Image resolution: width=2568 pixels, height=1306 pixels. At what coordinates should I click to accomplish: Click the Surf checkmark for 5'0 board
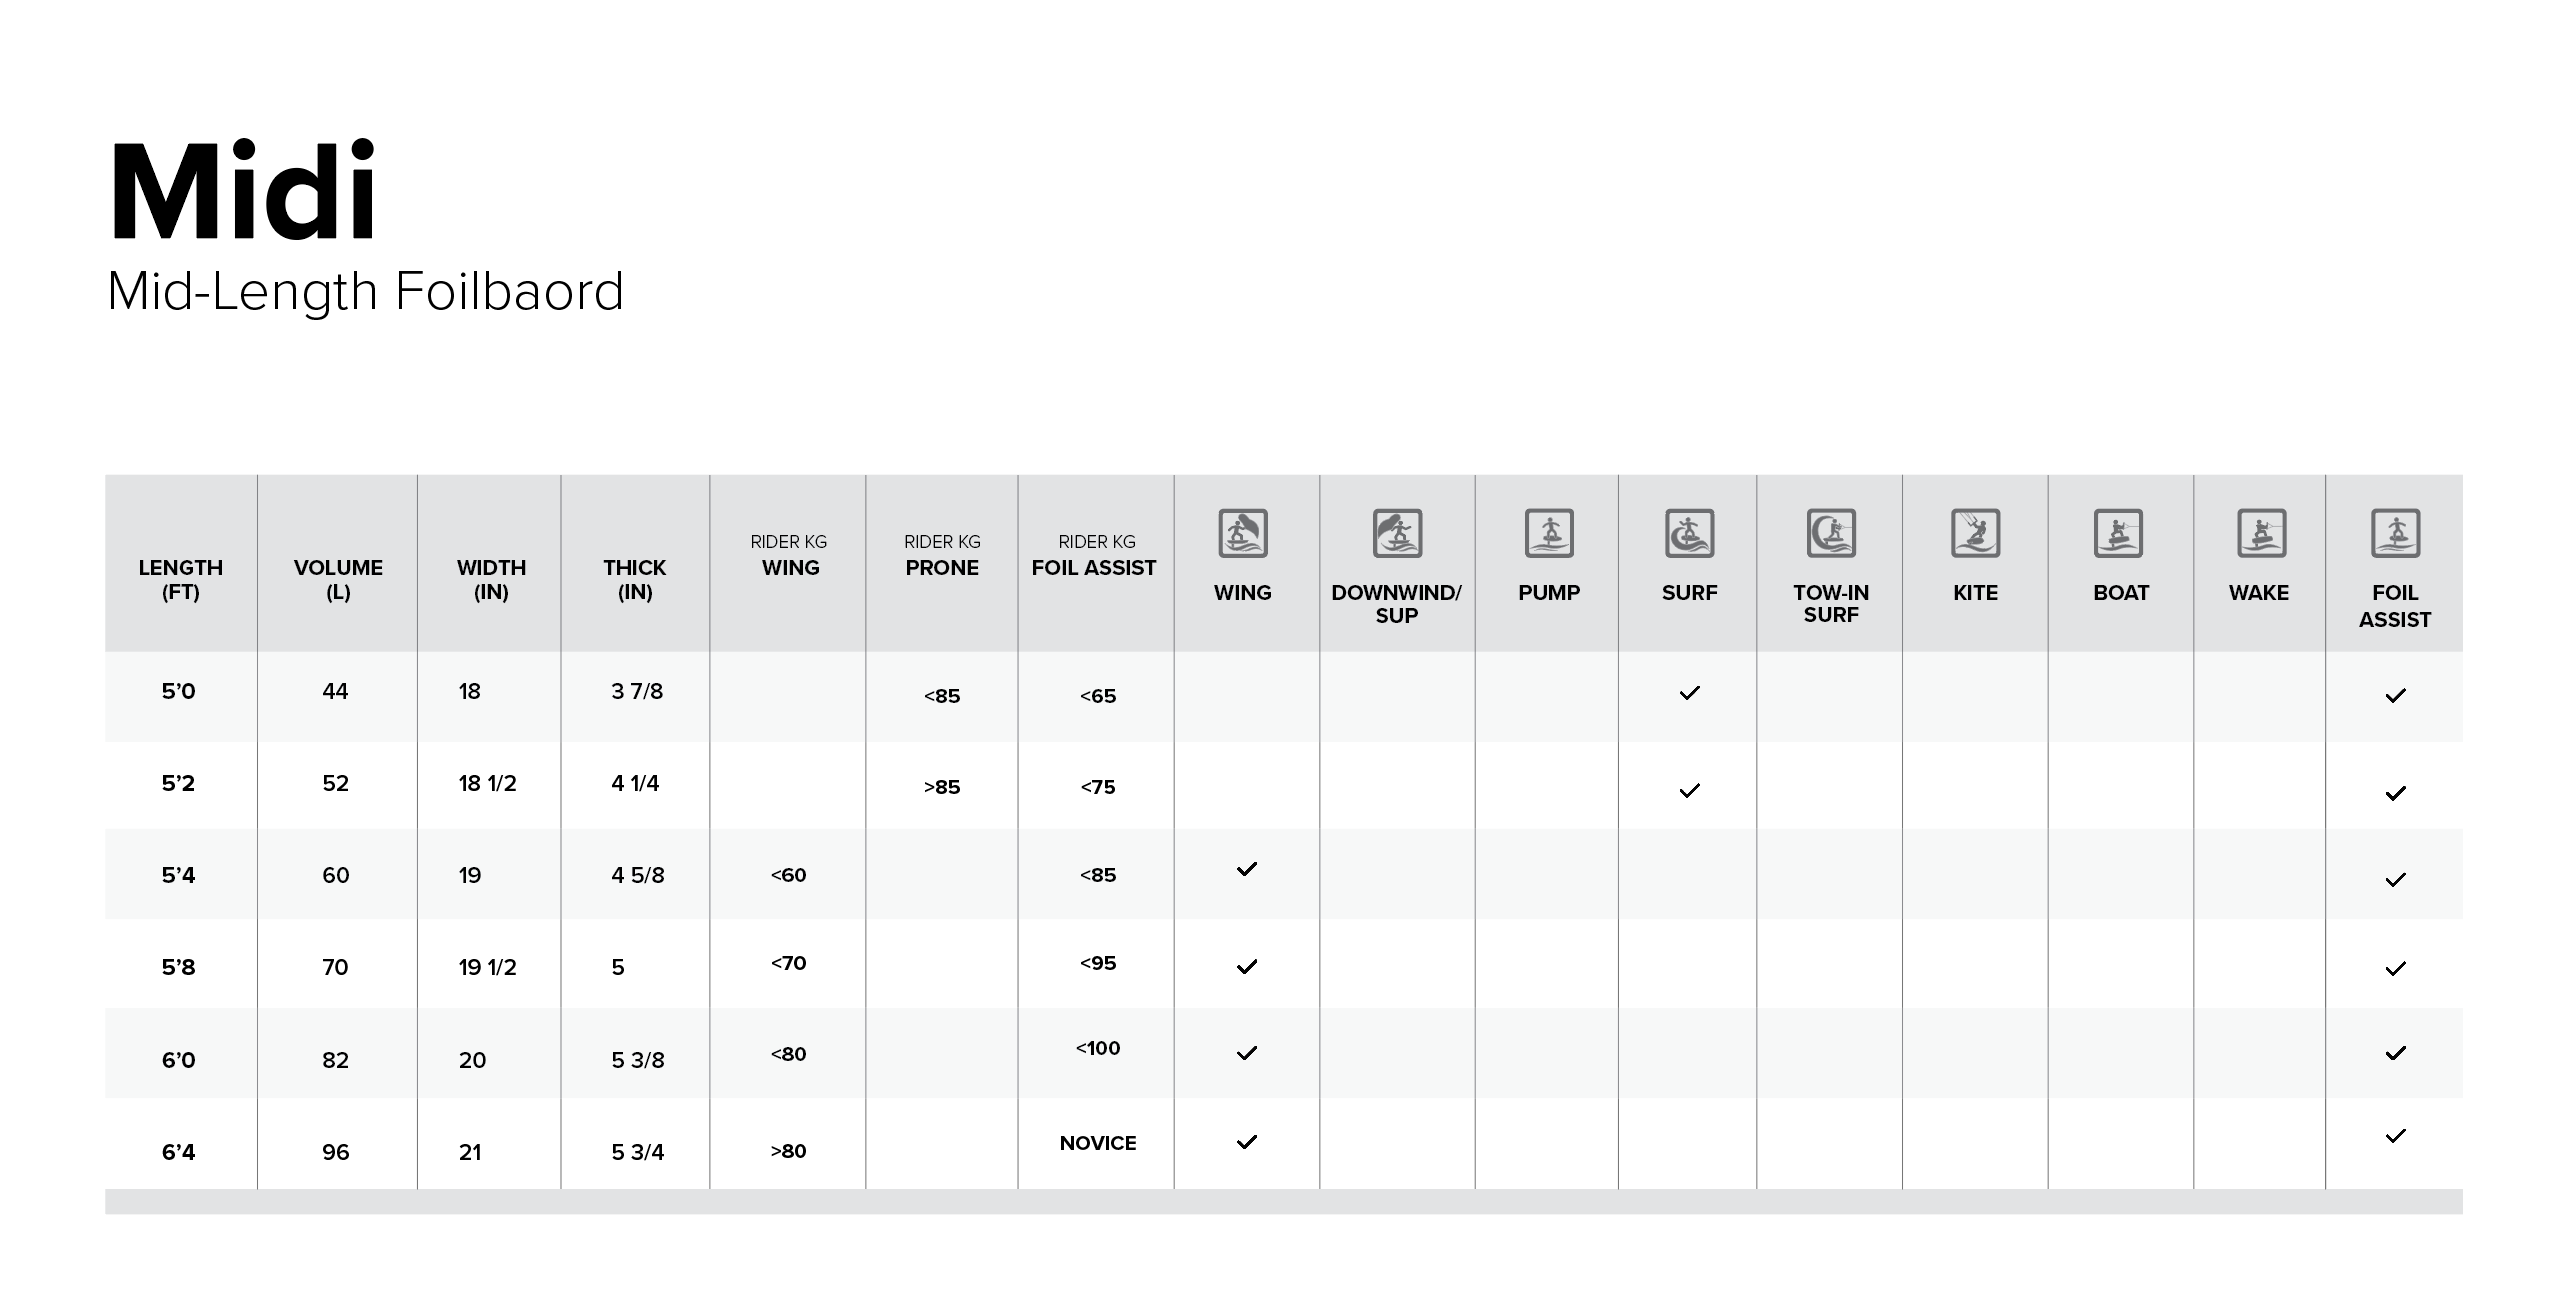(x=1690, y=693)
